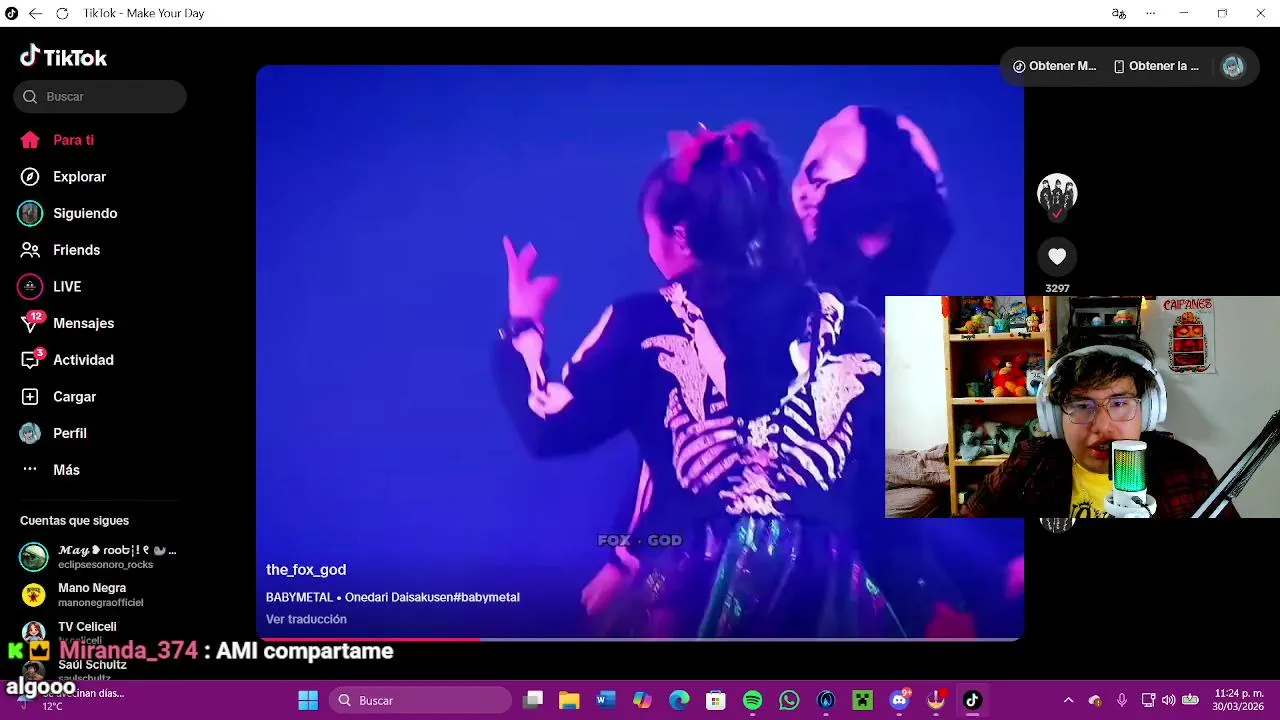Screen dimensions: 1280x720
Task: Open the_fox_god username on the video
Action: 306,570
